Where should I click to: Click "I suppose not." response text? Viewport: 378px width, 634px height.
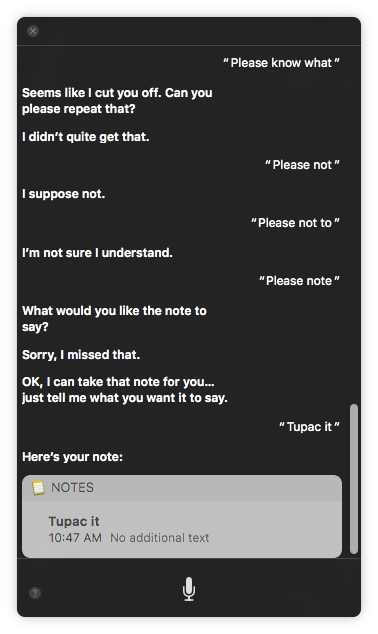[x=64, y=194]
